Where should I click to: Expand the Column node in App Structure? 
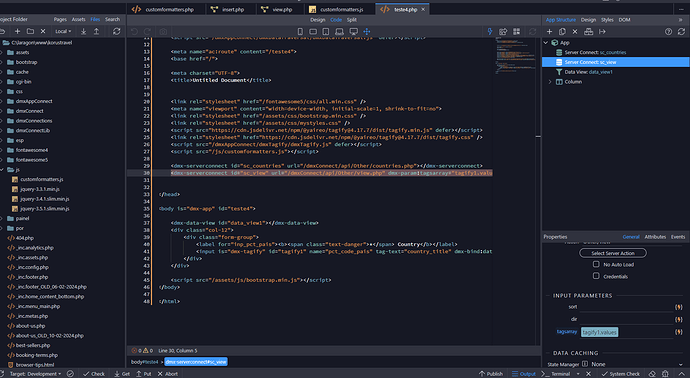tap(550, 82)
